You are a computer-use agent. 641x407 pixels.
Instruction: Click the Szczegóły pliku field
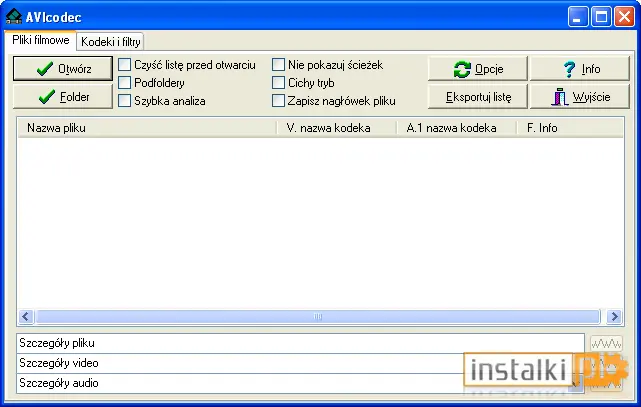(x=300, y=343)
